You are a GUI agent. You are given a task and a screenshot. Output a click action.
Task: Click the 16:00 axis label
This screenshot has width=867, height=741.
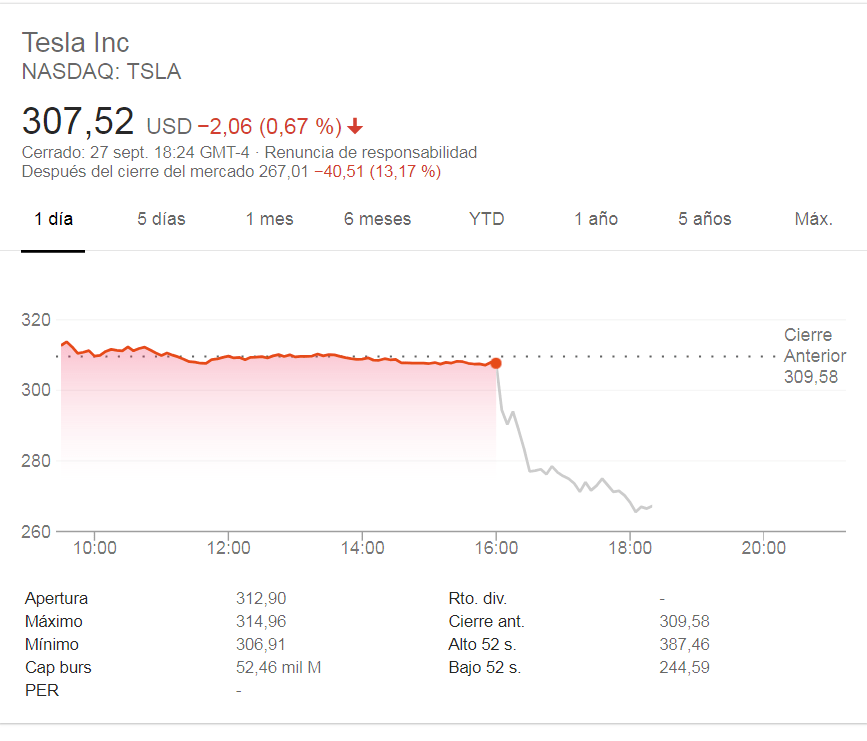pyautogui.click(x=496, y=547)
